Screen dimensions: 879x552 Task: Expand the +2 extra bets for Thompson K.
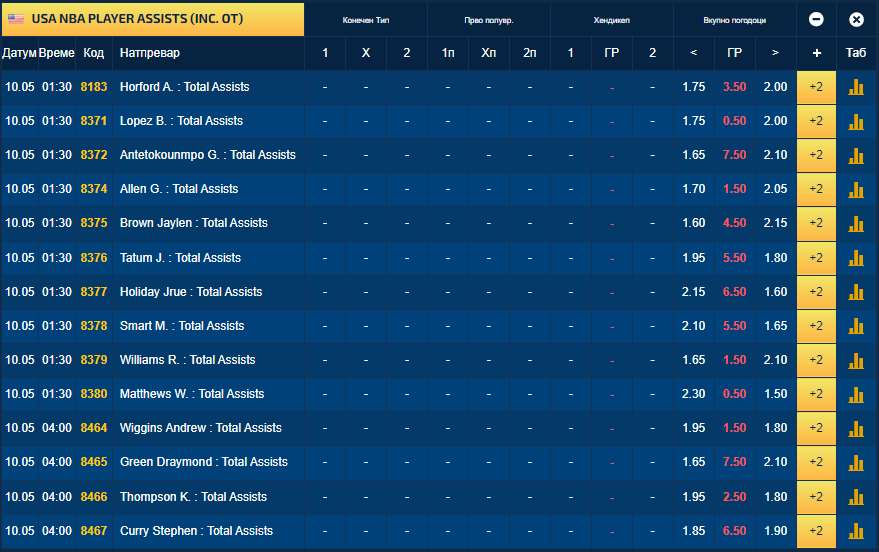pos(816,497)
